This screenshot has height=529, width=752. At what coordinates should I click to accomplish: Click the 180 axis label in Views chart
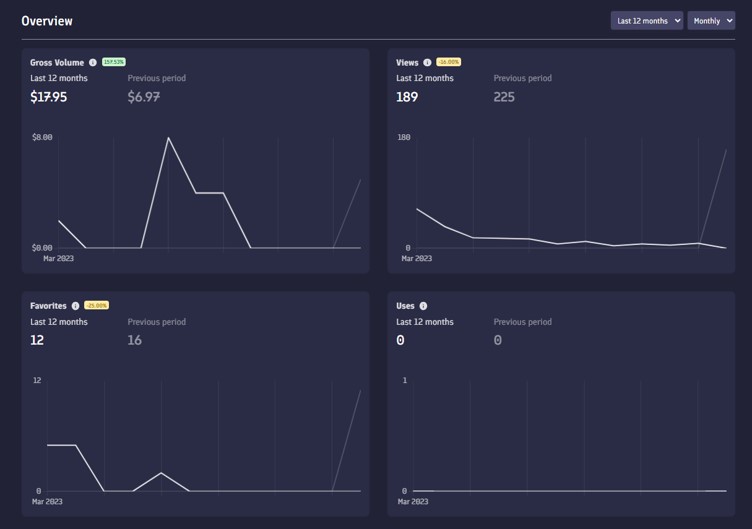click(404, 137)
